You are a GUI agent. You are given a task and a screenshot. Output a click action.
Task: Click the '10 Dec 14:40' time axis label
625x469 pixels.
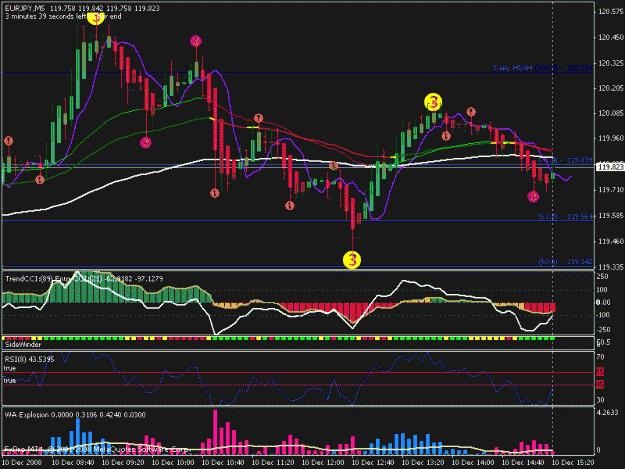523,463
